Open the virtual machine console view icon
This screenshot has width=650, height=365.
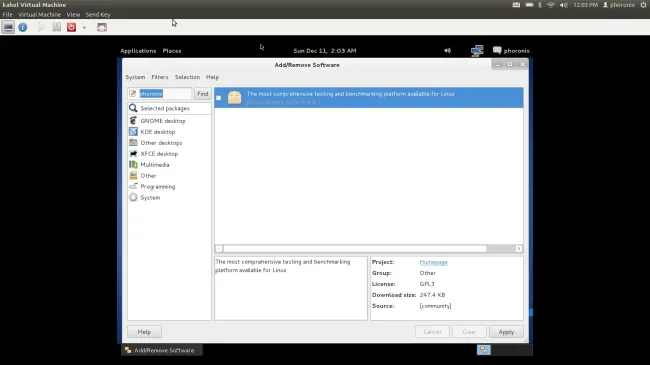(x=8, y=27)
